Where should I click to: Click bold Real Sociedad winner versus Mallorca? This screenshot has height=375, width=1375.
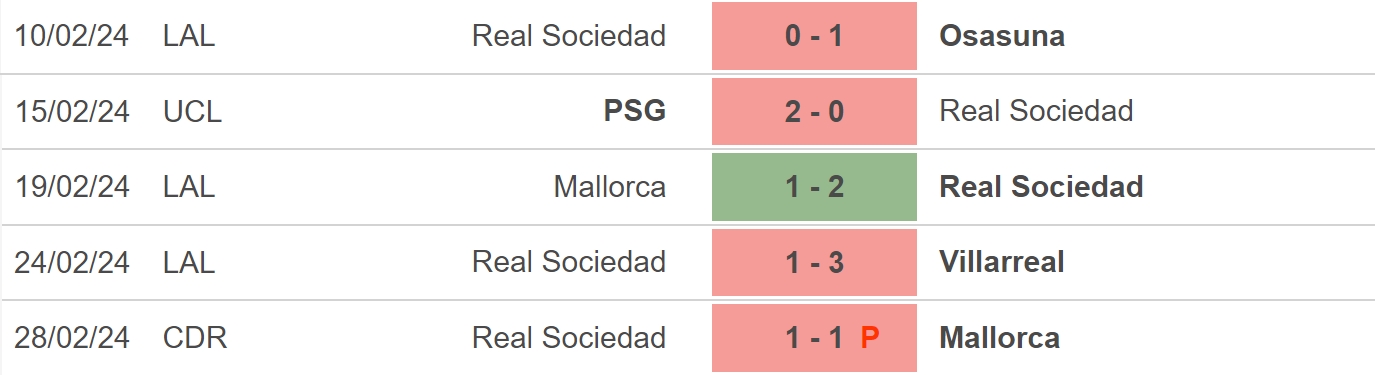coord(1041,187)
